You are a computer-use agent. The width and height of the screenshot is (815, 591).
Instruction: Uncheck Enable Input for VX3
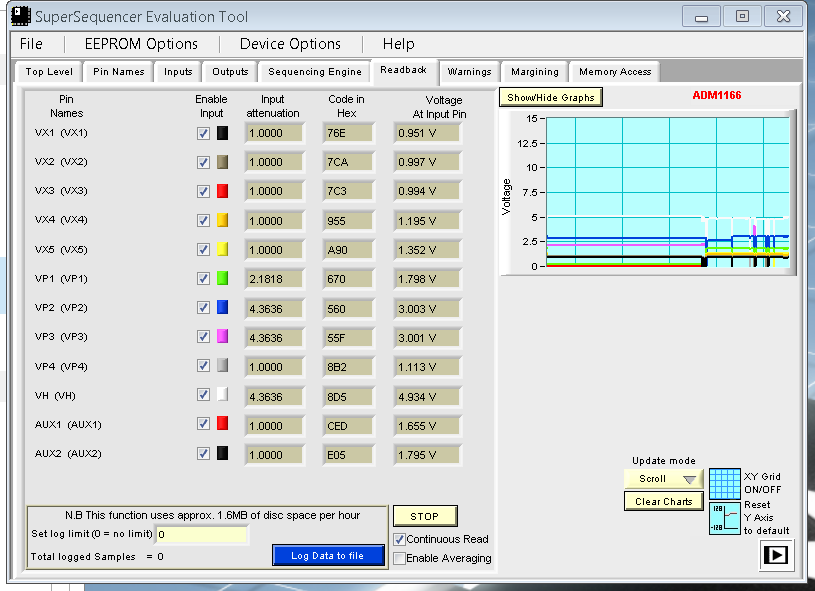tap(203, 192)
